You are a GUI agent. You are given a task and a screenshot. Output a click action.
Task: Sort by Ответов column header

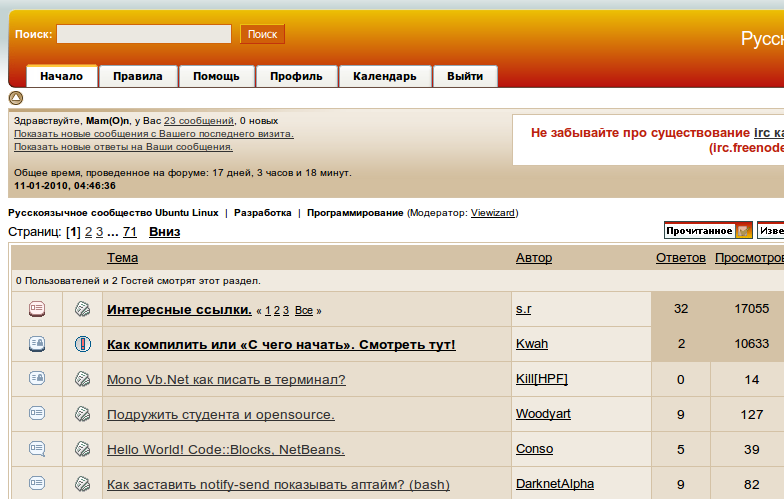click(681, 258)
